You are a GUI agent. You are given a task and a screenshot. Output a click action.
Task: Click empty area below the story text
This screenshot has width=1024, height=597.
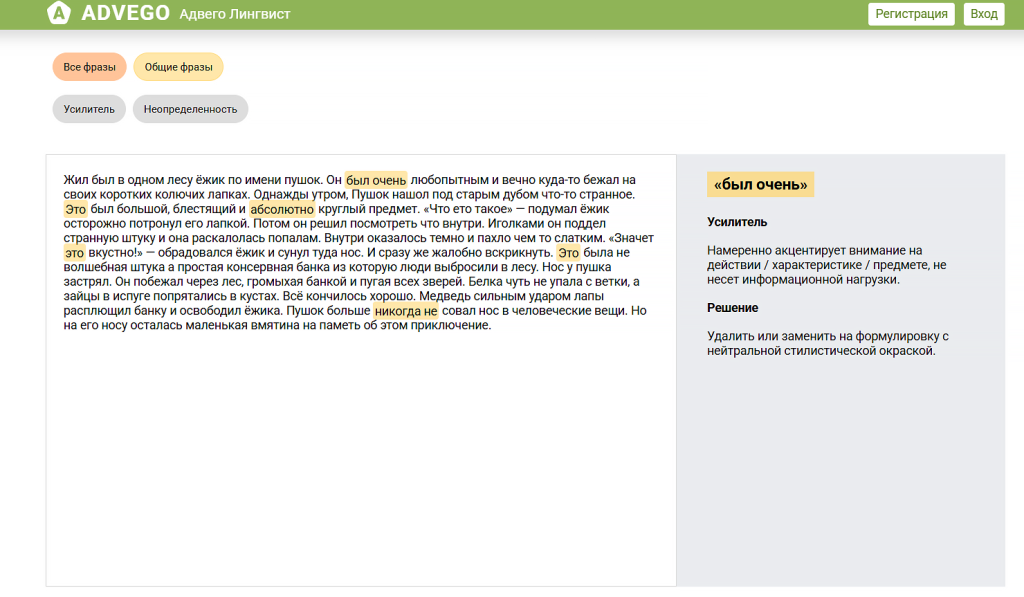pos(360,460)
